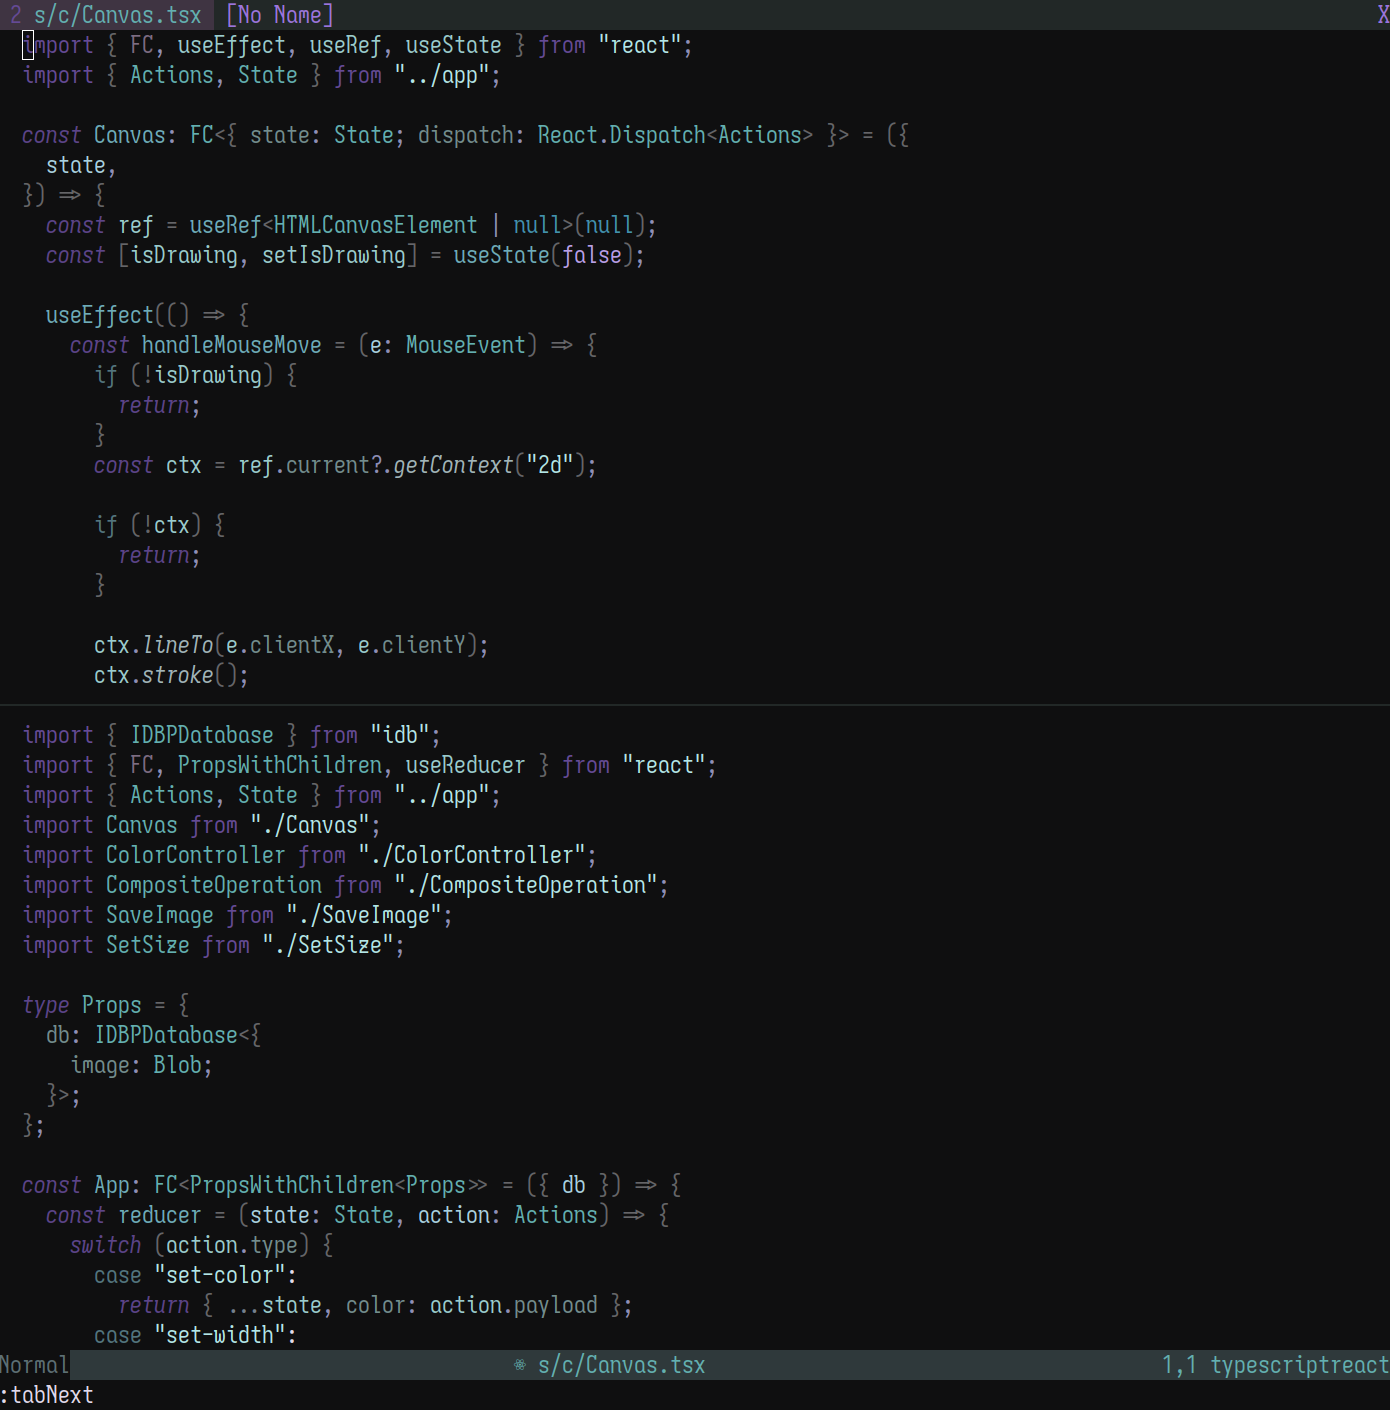Click the Normal mode indicator in the statusline

[x=32, y=1364]
